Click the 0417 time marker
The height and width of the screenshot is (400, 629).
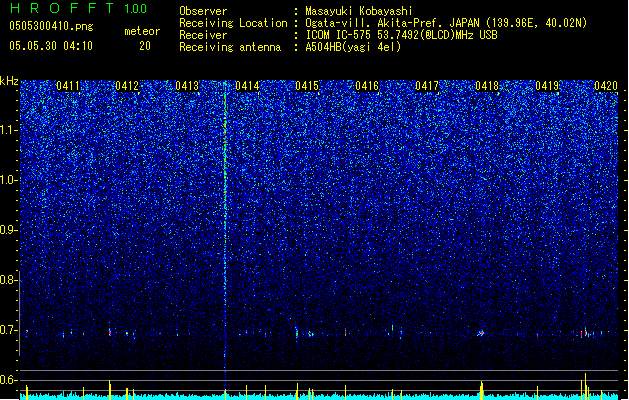427,86
